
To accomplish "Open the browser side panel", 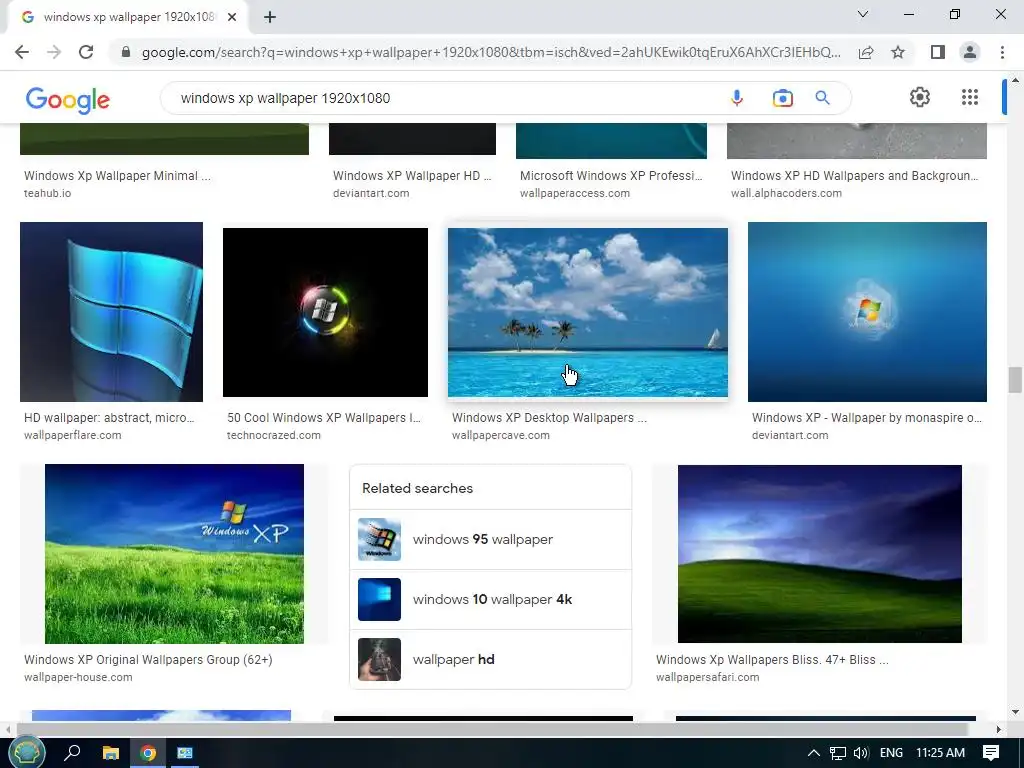I will click(x=938, y=52).
